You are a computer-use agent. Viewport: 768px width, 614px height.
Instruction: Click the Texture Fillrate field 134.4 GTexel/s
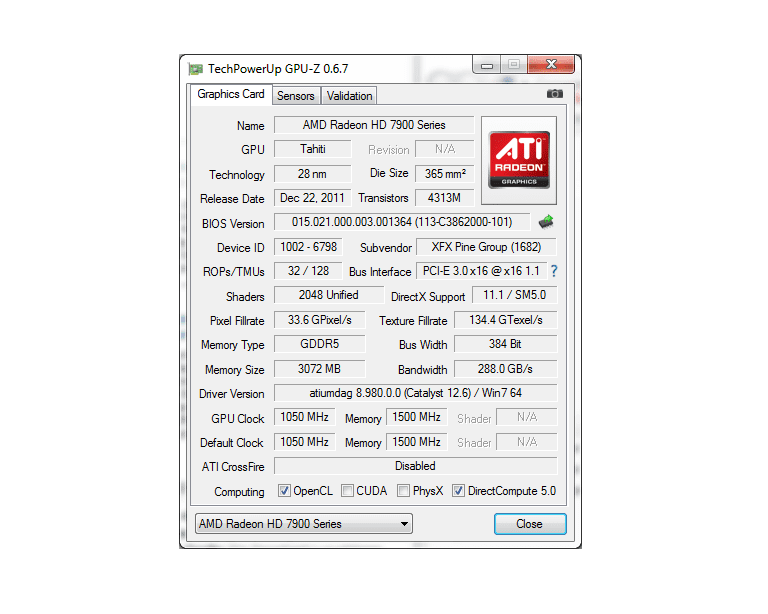pyautogui.click(x=506, y=320)
